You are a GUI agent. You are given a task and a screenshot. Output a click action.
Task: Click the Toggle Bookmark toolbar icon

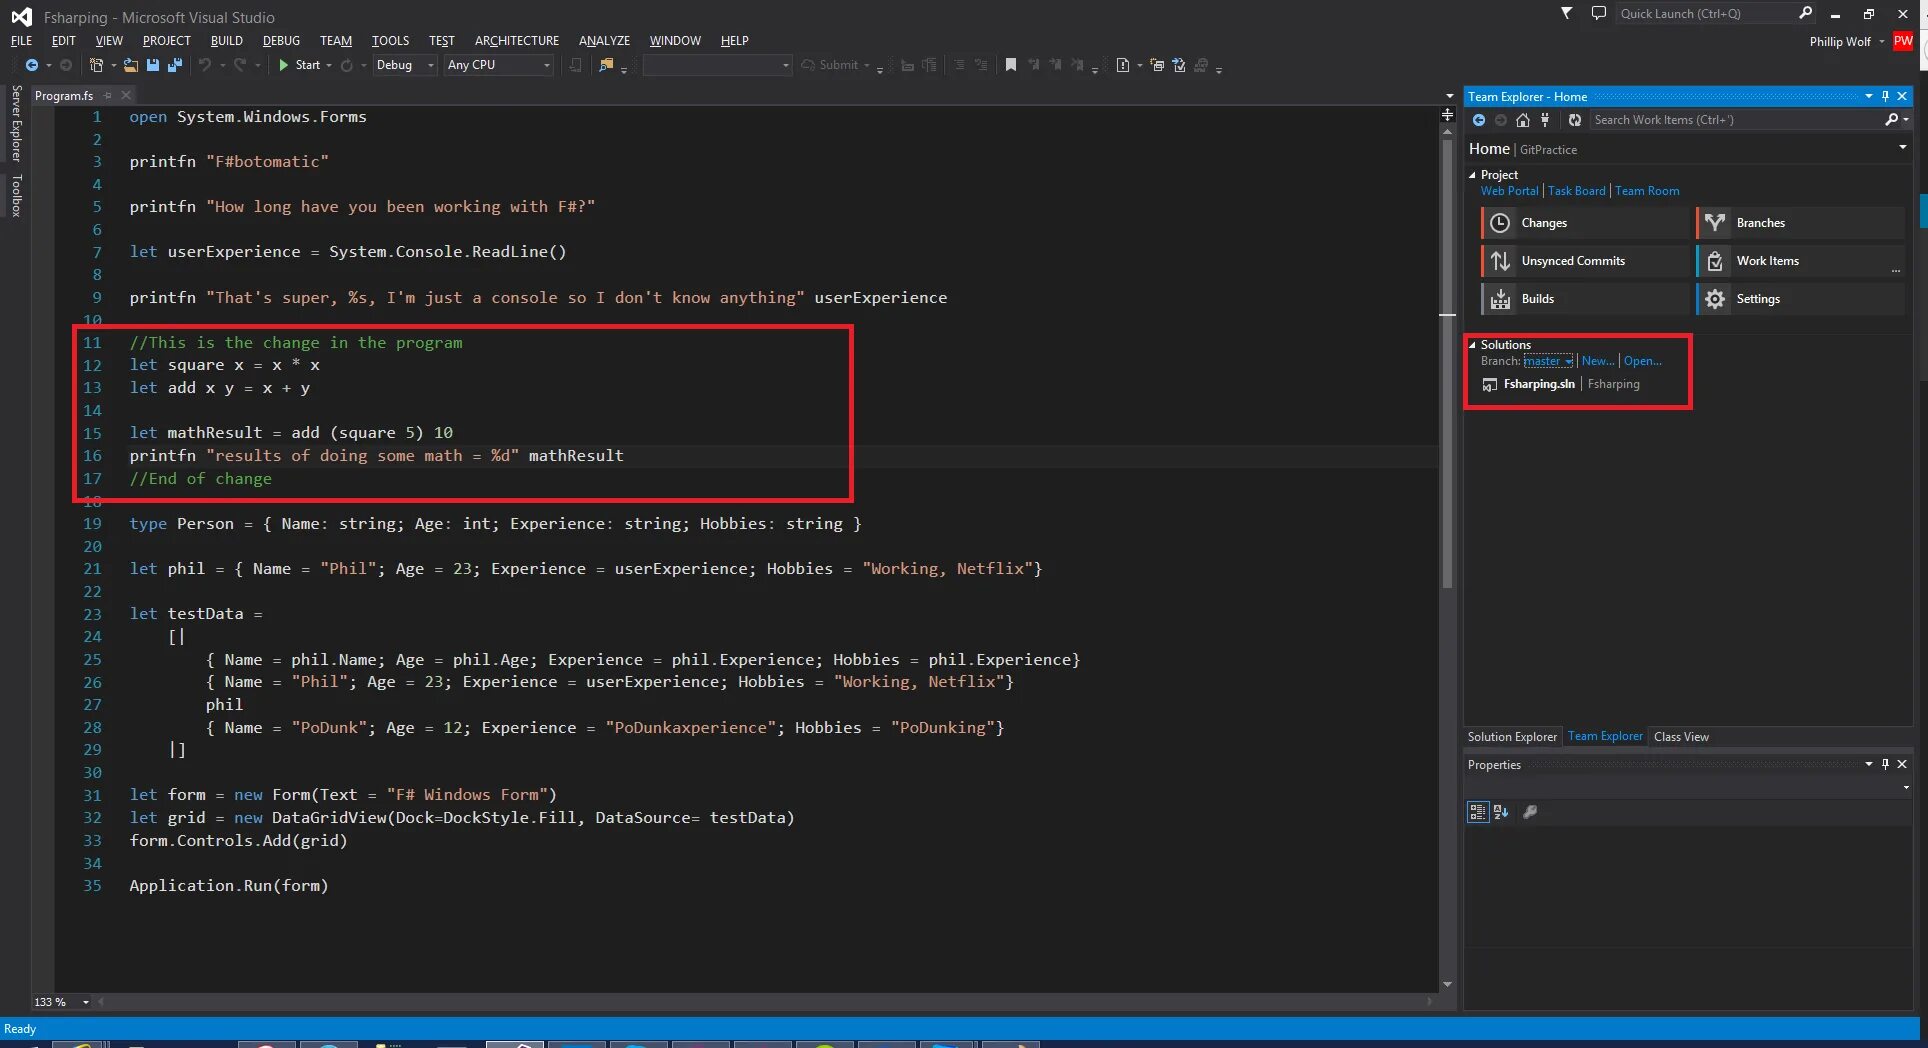click(1011, 65)
